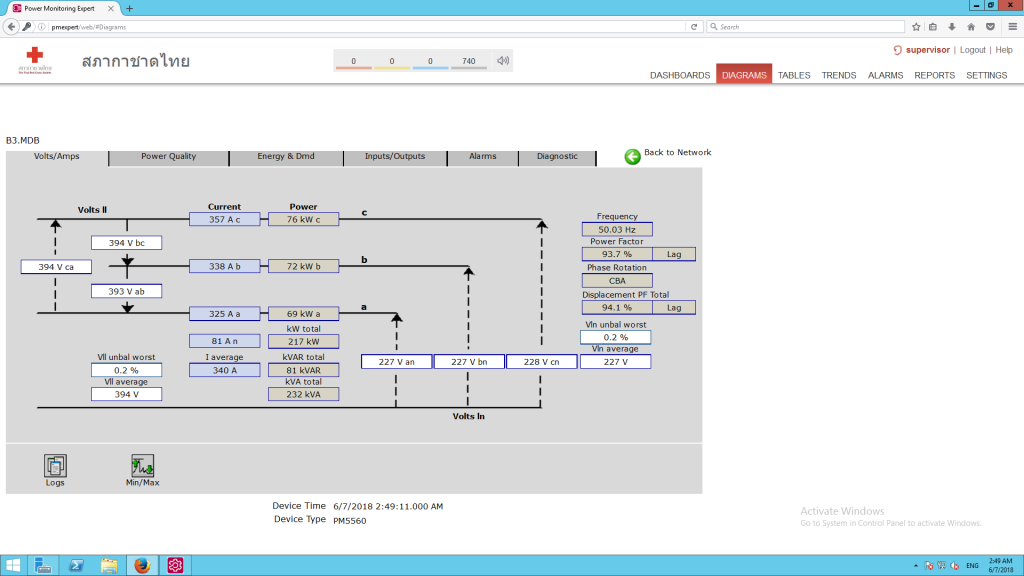Screen dimensions: 1024x576
Task: Reload the page in address bar
Action: click(x=693, y=26)
